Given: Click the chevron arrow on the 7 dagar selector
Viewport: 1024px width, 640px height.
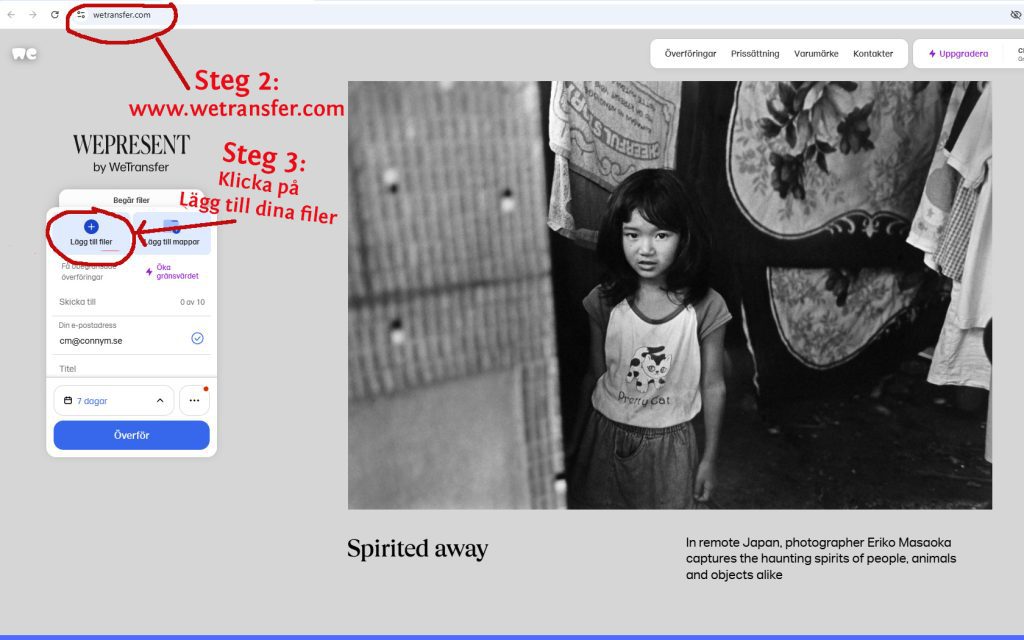Looking at the screenshot, I should click(160, 401).
